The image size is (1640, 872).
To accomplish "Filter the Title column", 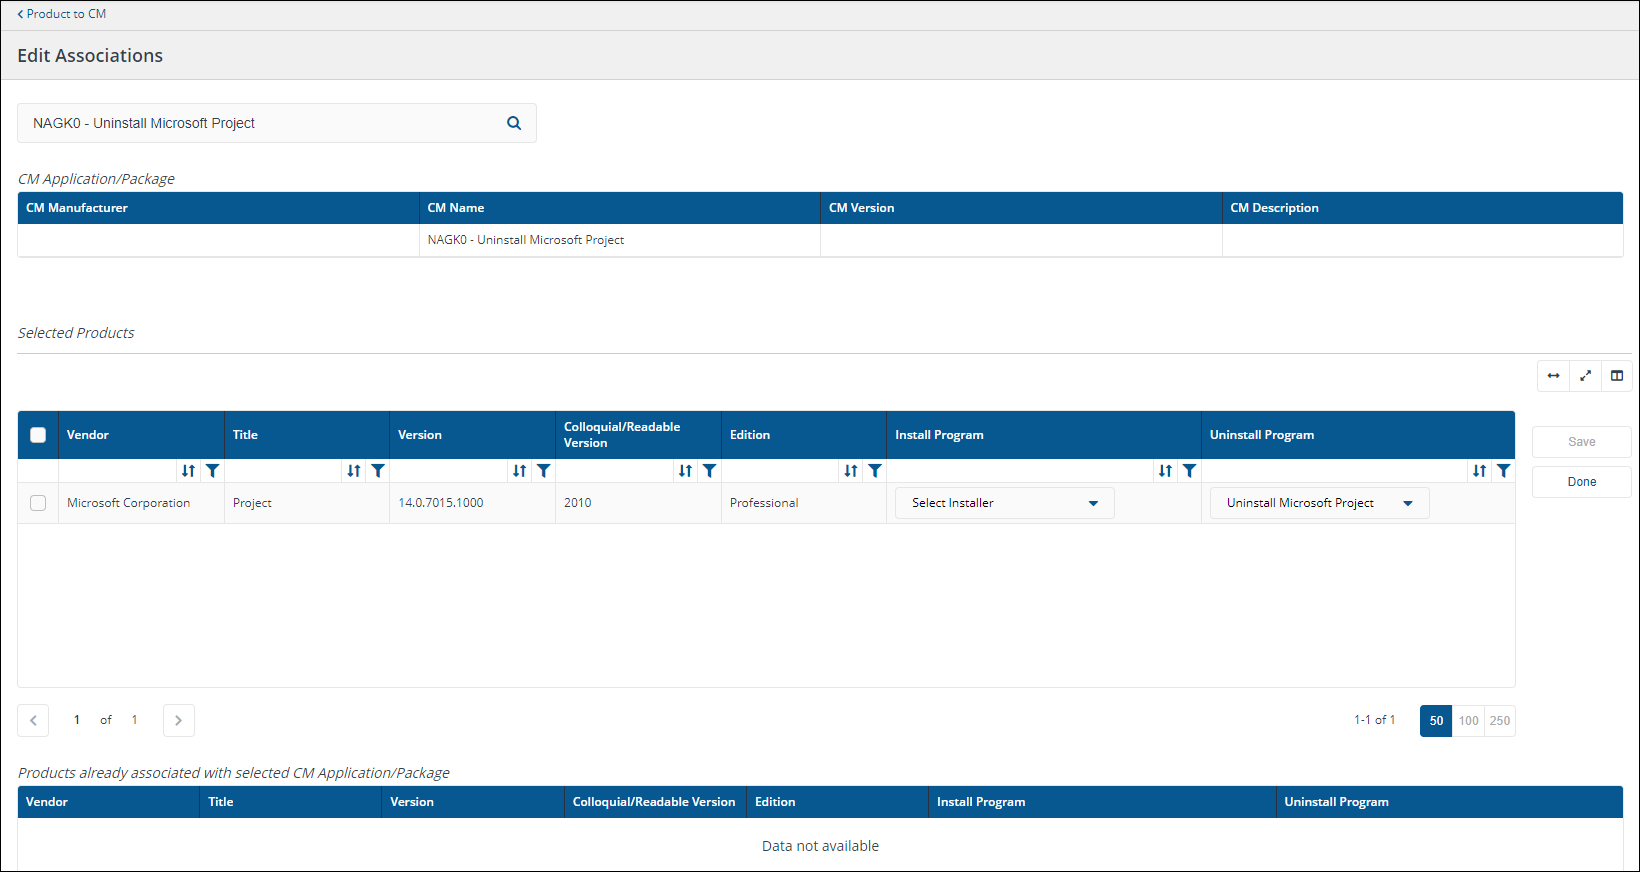I will 378,471.
